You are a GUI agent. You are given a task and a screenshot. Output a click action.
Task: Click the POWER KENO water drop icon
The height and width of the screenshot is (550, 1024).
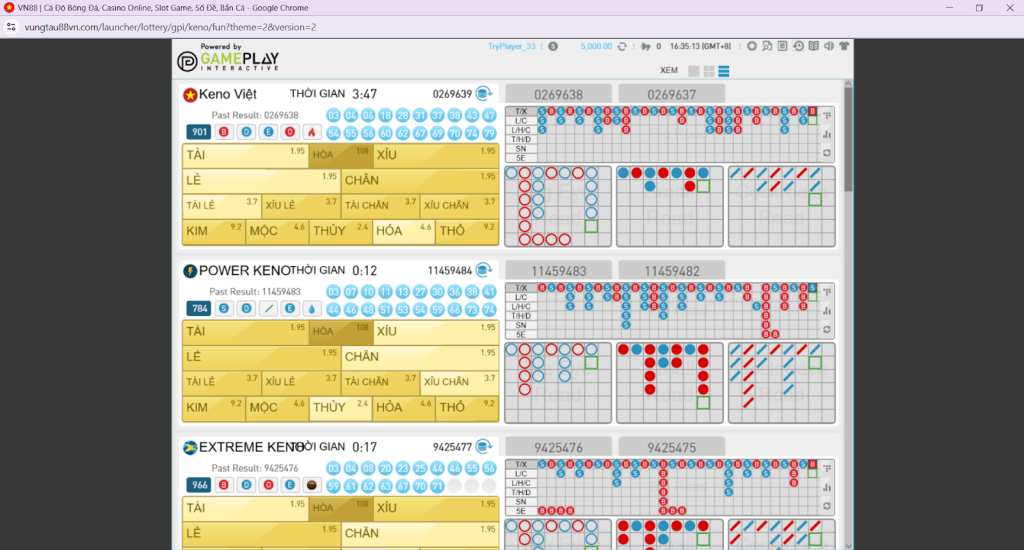coord(312,308)
